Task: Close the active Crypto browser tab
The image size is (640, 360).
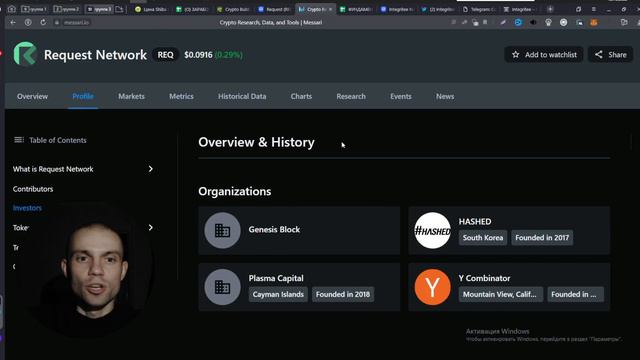Action: point(330,9)
